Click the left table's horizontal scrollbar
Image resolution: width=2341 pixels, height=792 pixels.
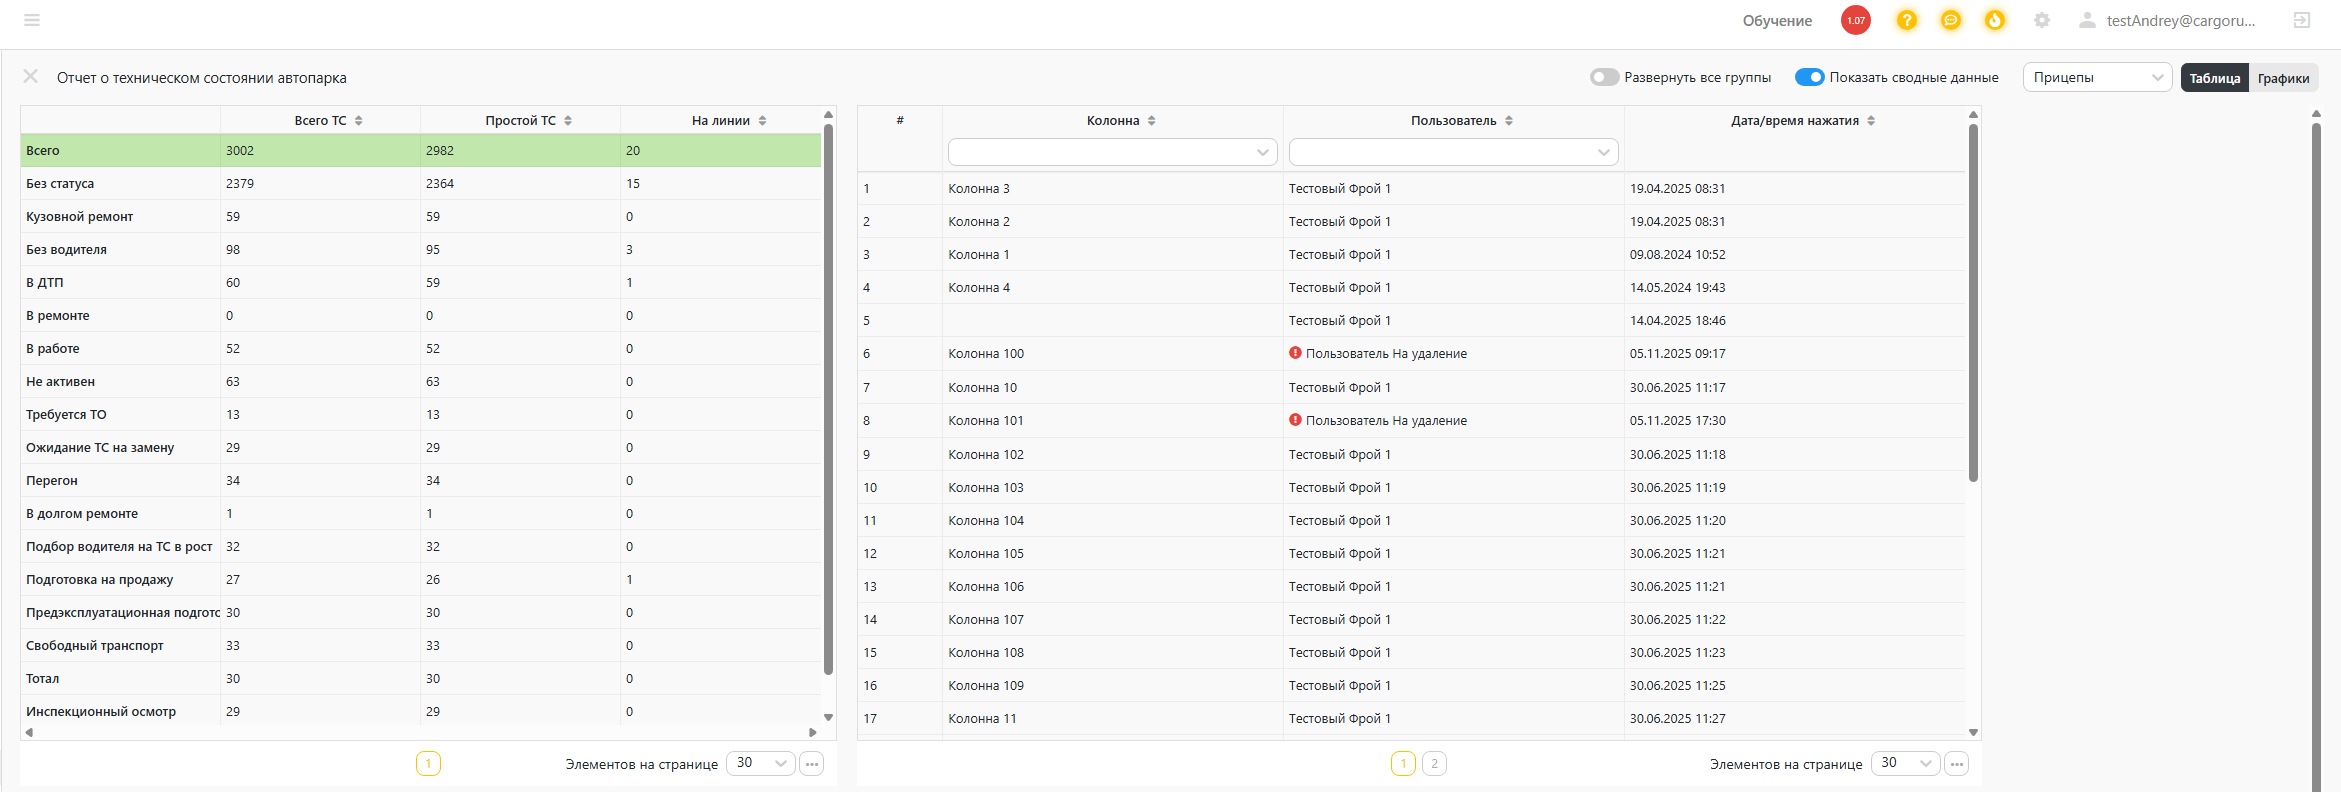point(421,732)
